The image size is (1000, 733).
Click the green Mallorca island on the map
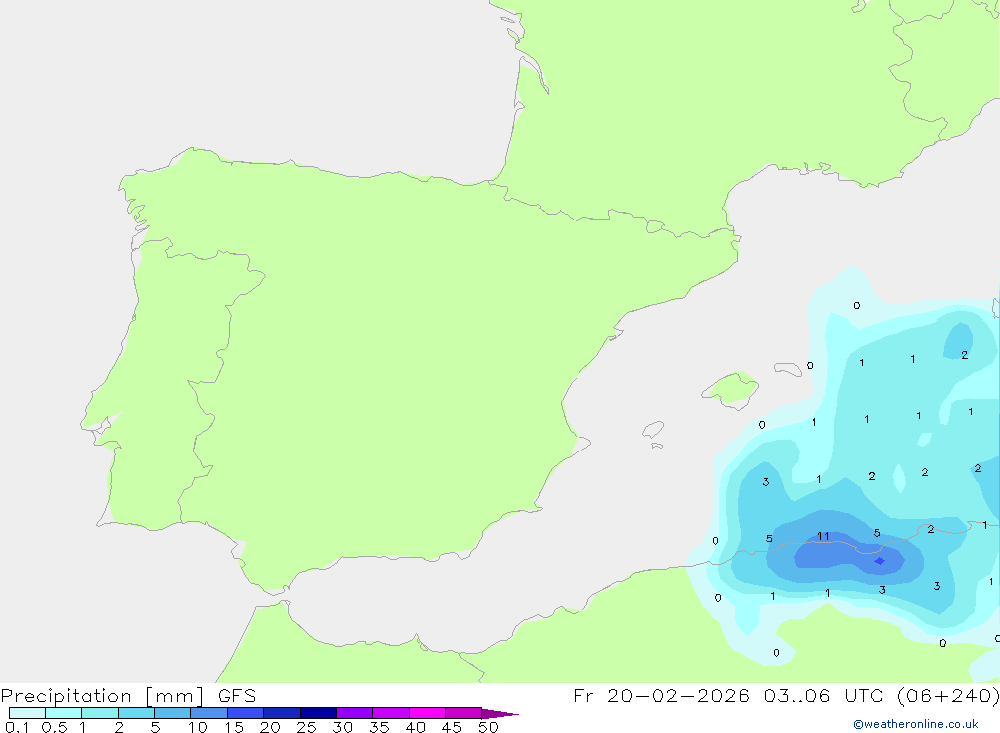click(731, 389)
